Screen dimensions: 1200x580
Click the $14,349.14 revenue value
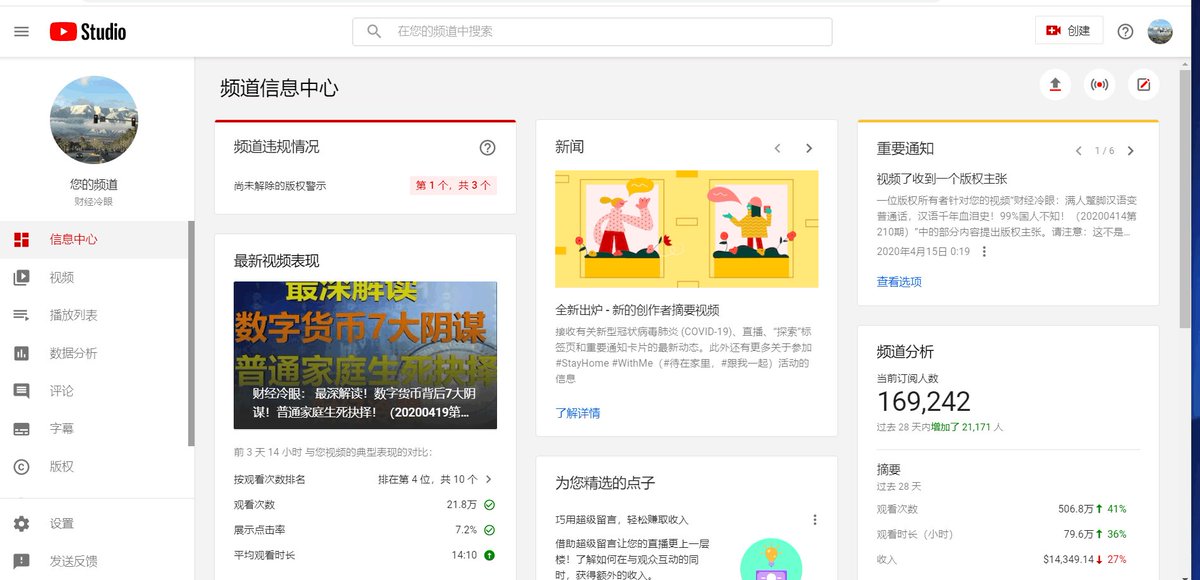[1070, 559]
